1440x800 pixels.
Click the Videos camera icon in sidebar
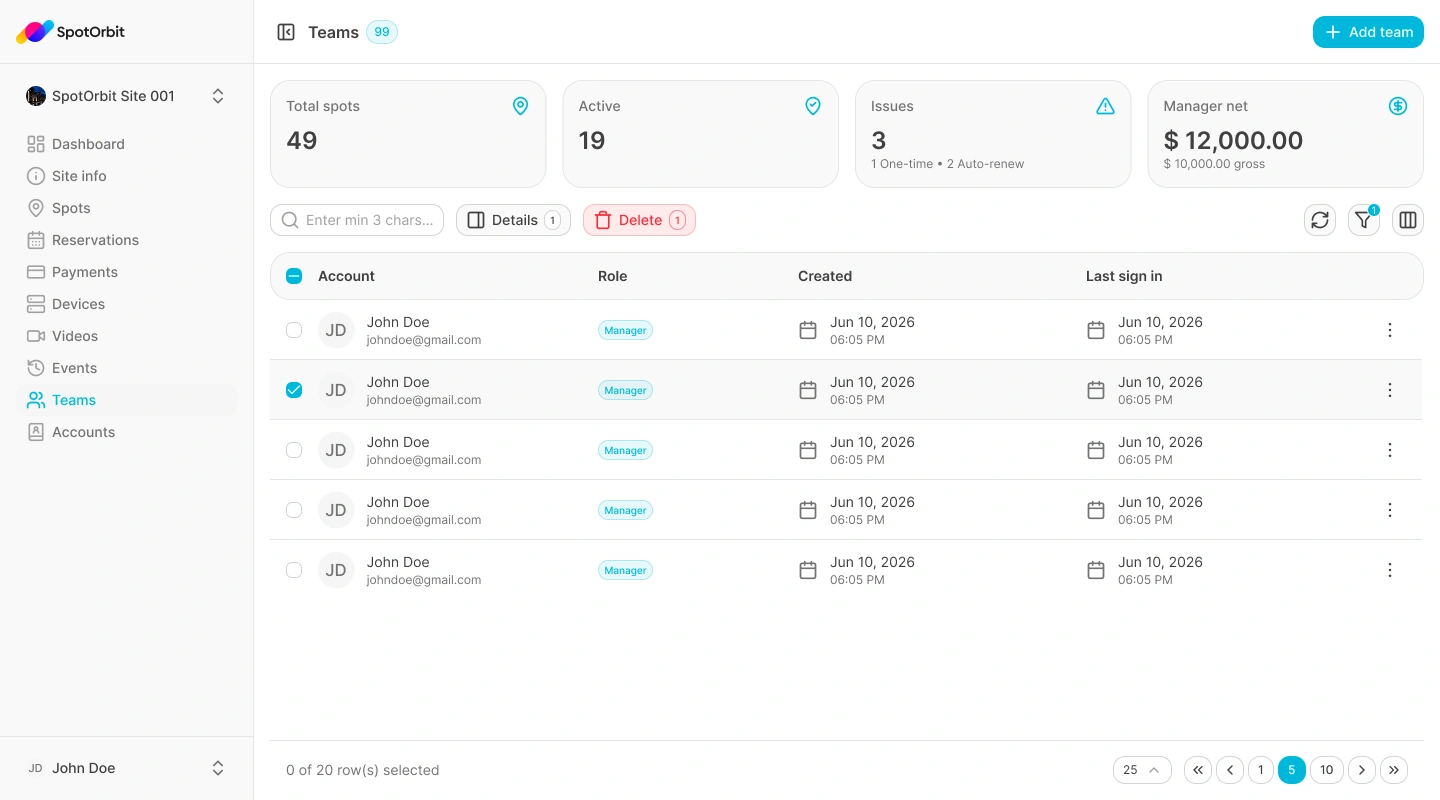pos(36,336)
